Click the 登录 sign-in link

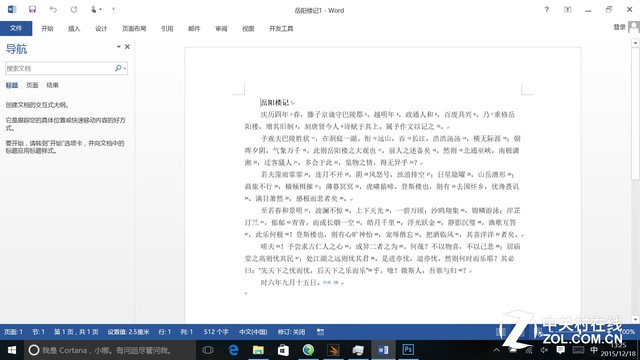[x=619, y=27]
